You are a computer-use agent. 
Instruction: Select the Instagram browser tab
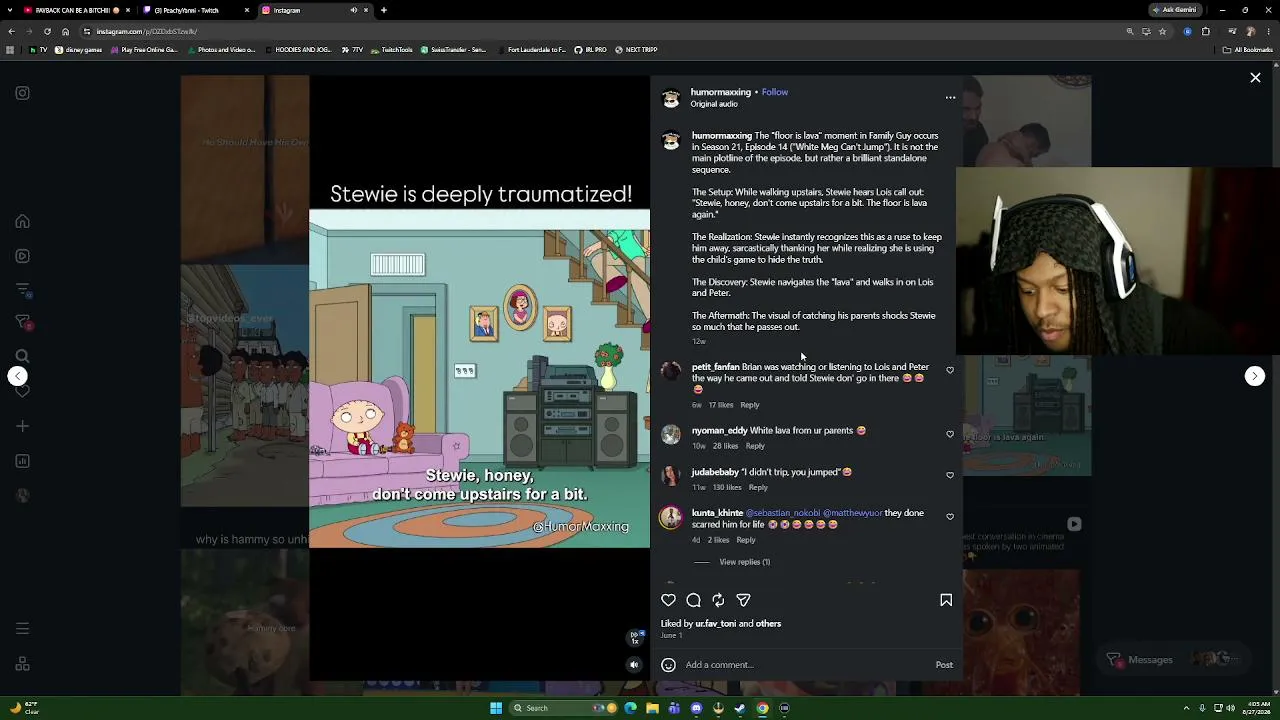coord(313,10)
